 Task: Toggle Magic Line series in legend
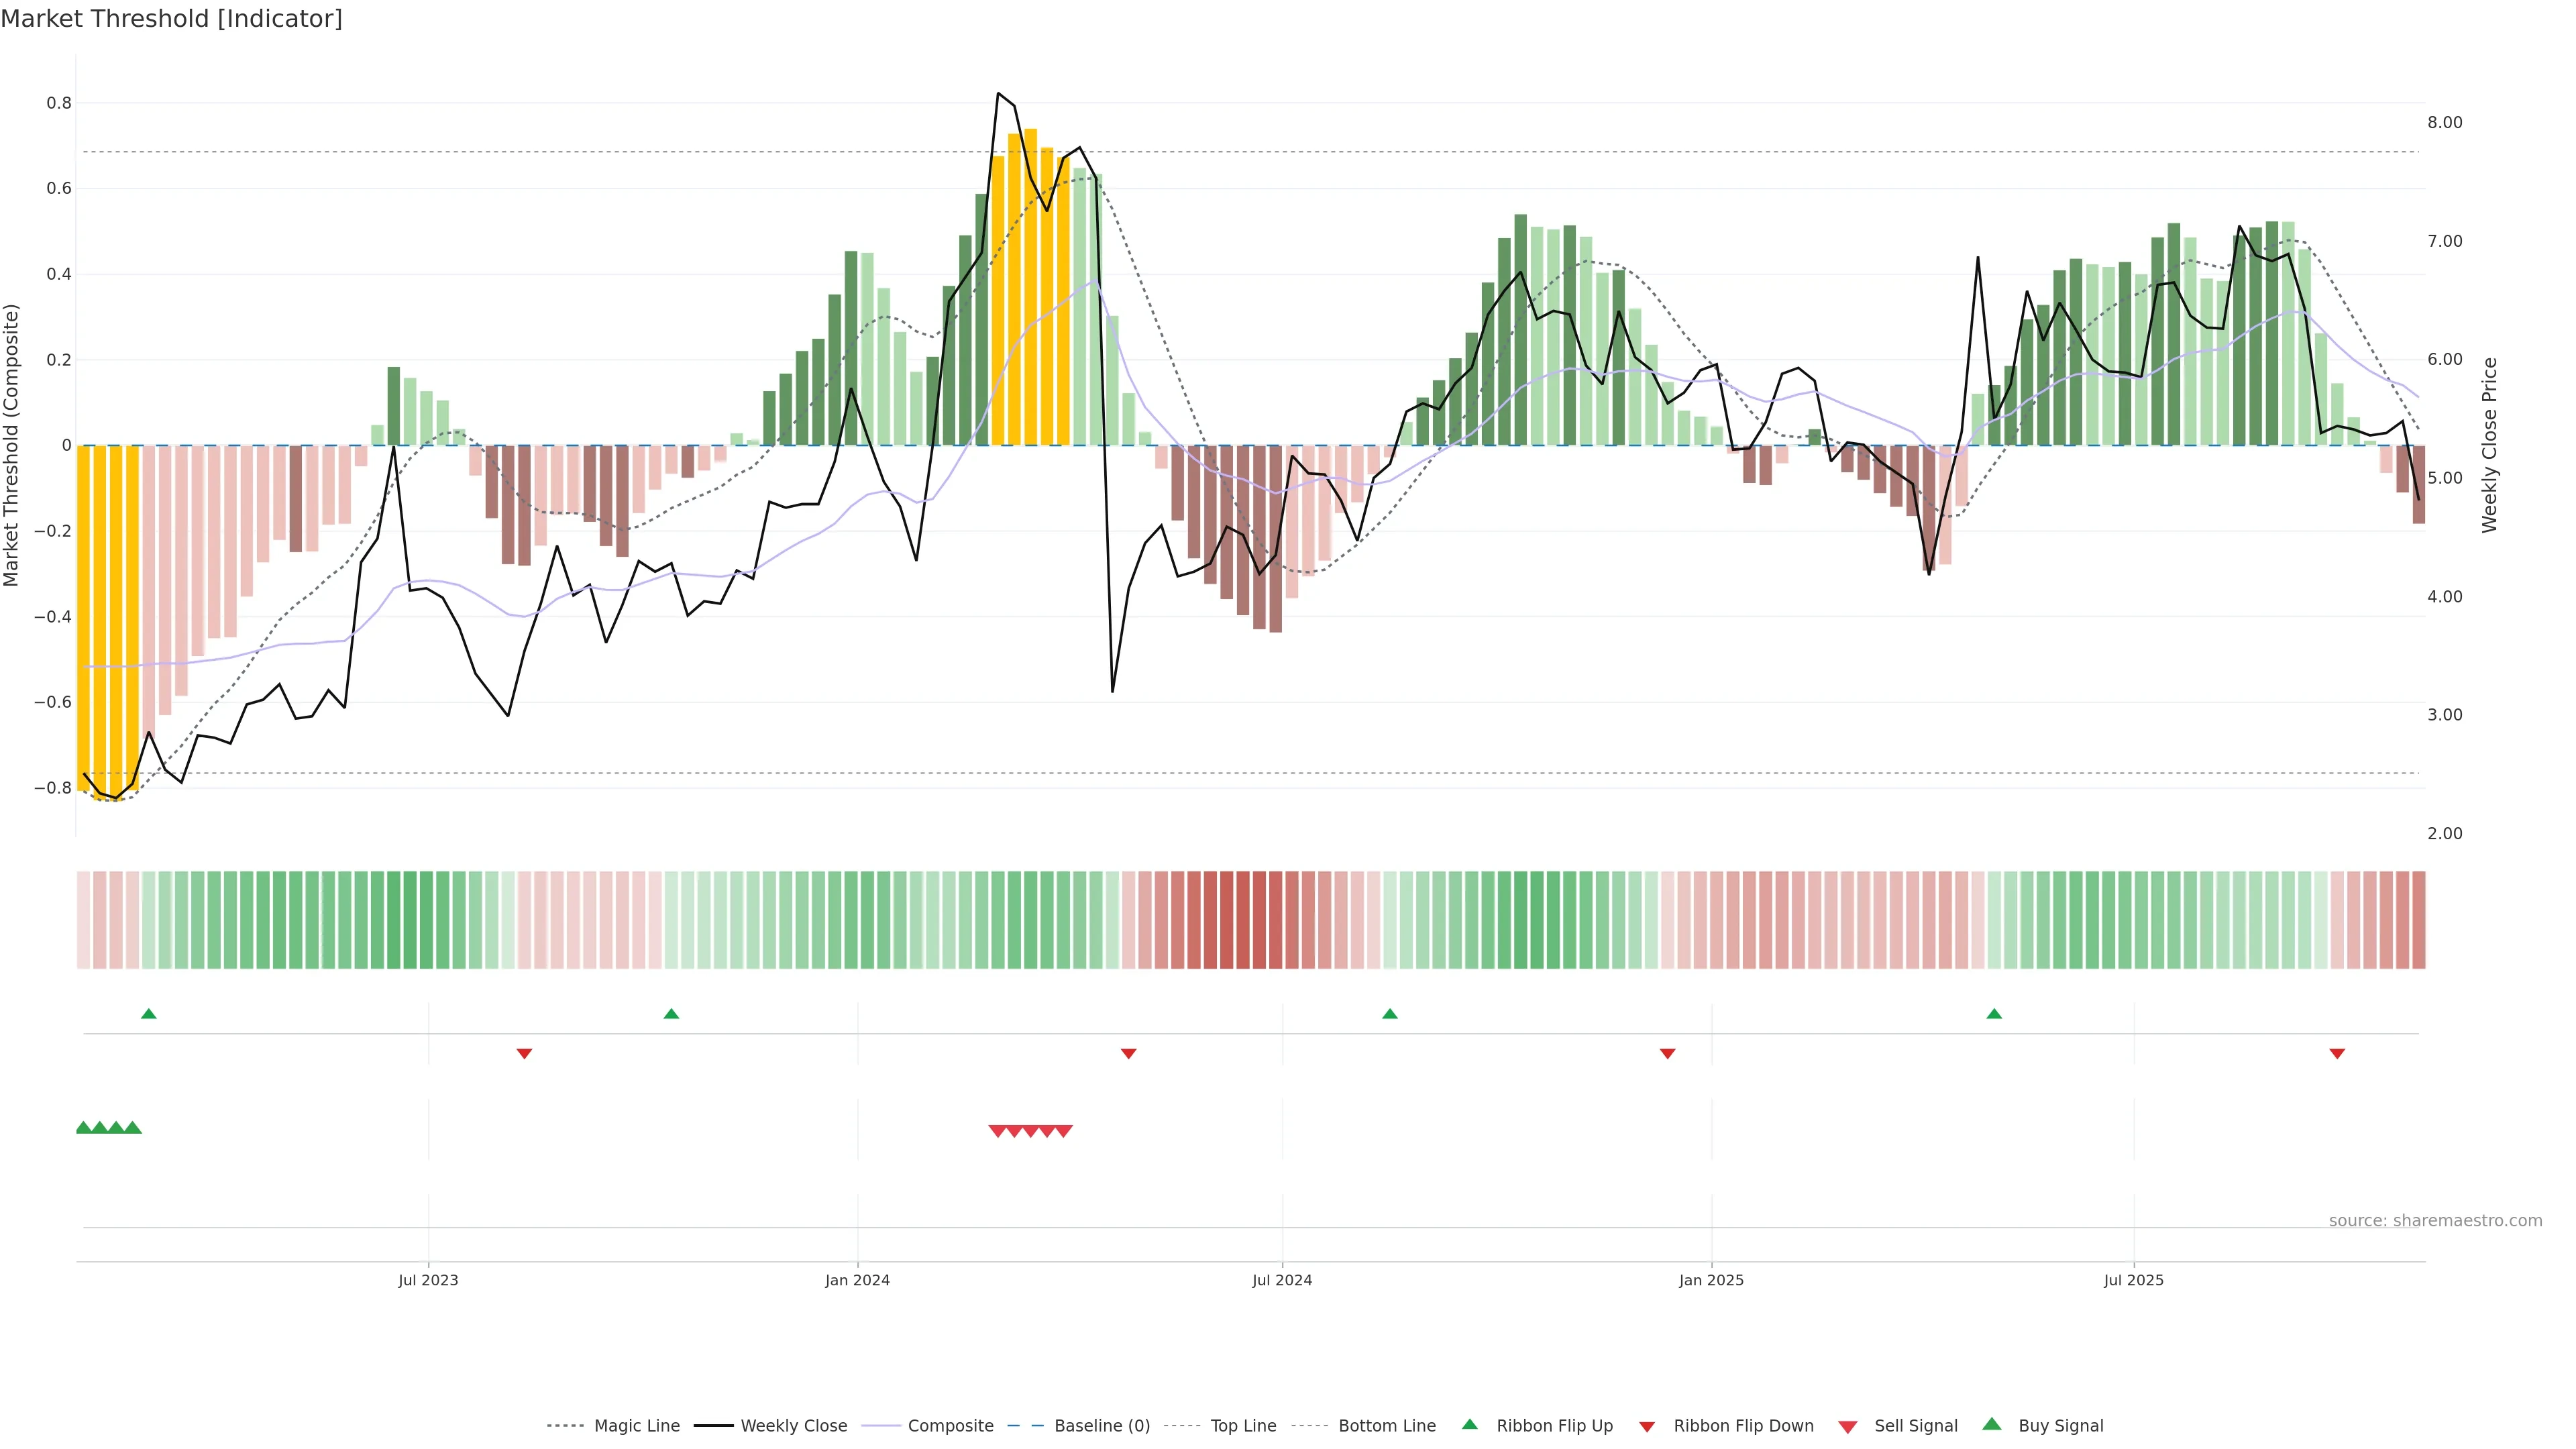636,1426
